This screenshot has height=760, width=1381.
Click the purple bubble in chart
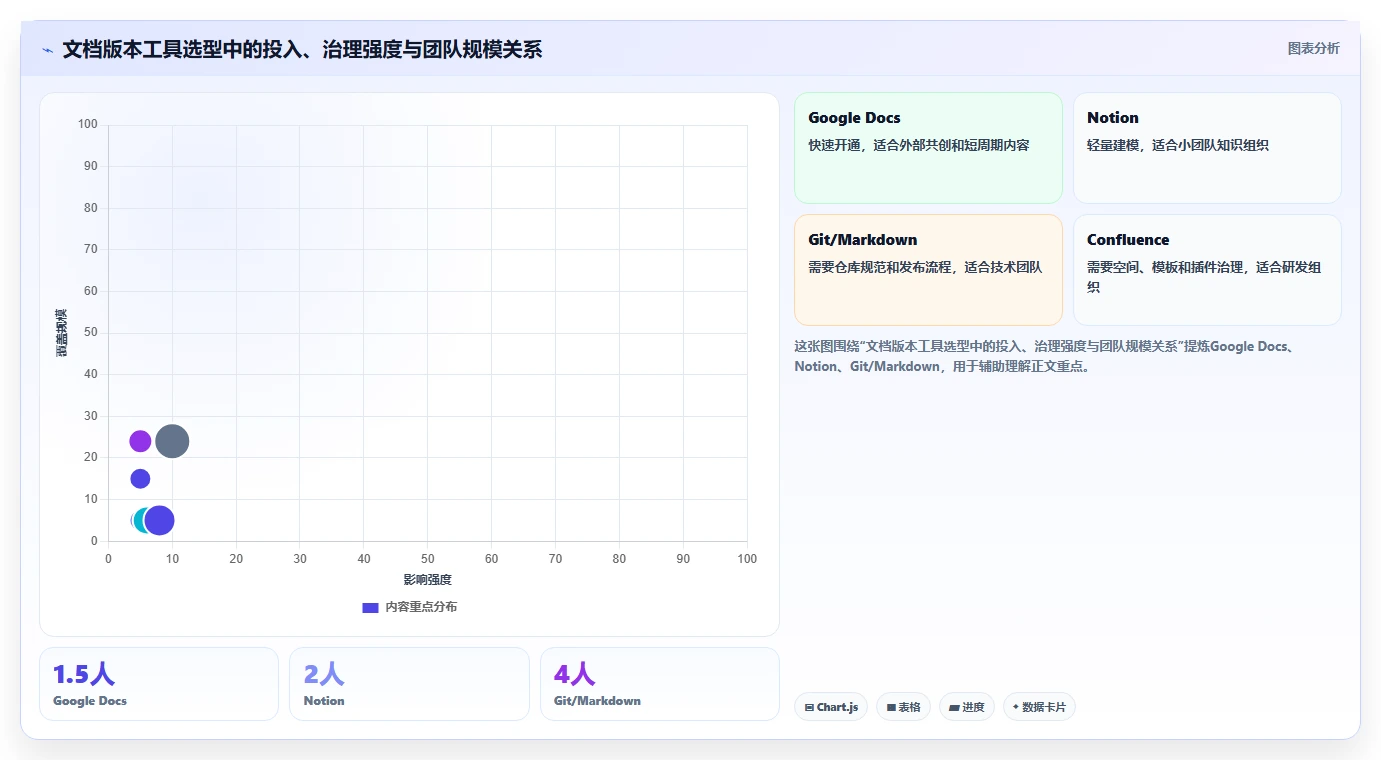(x=140, y=441)
